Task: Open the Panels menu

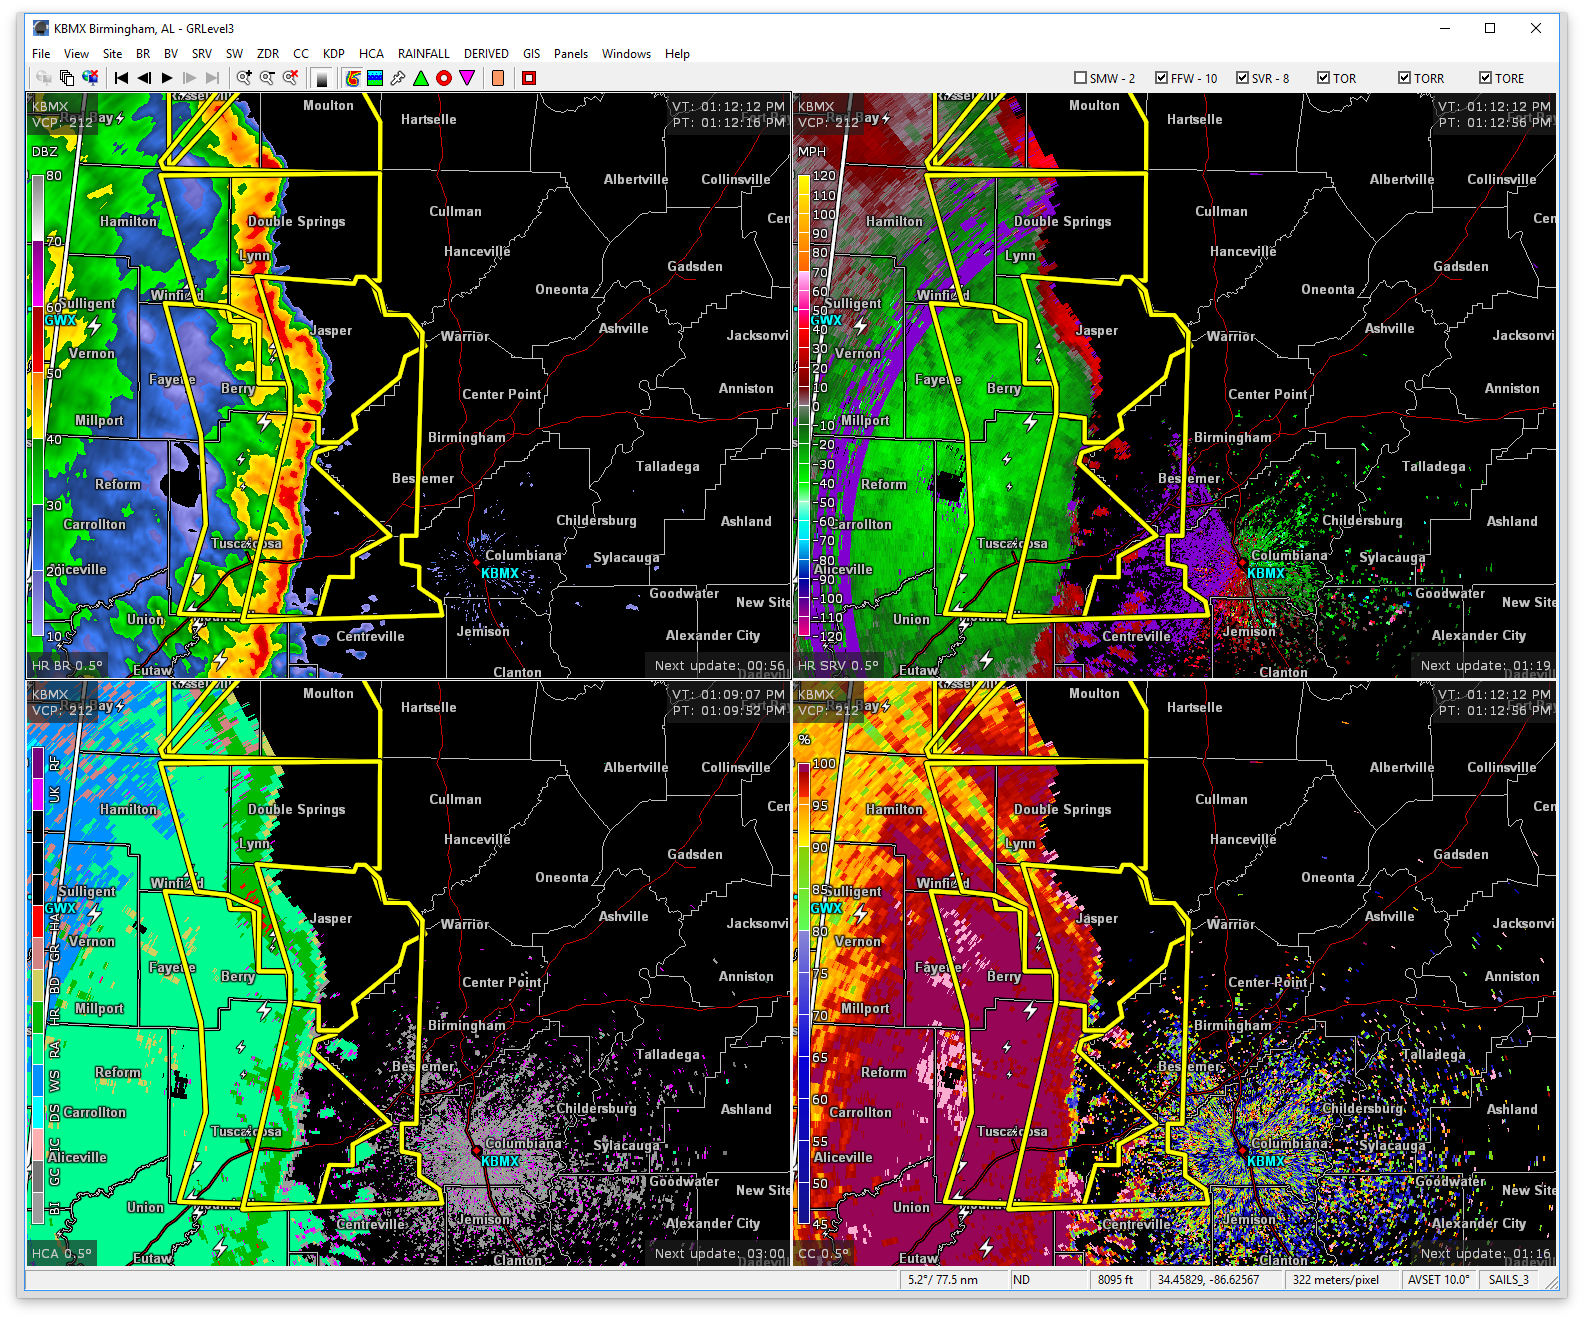Action: click(571, 54)
